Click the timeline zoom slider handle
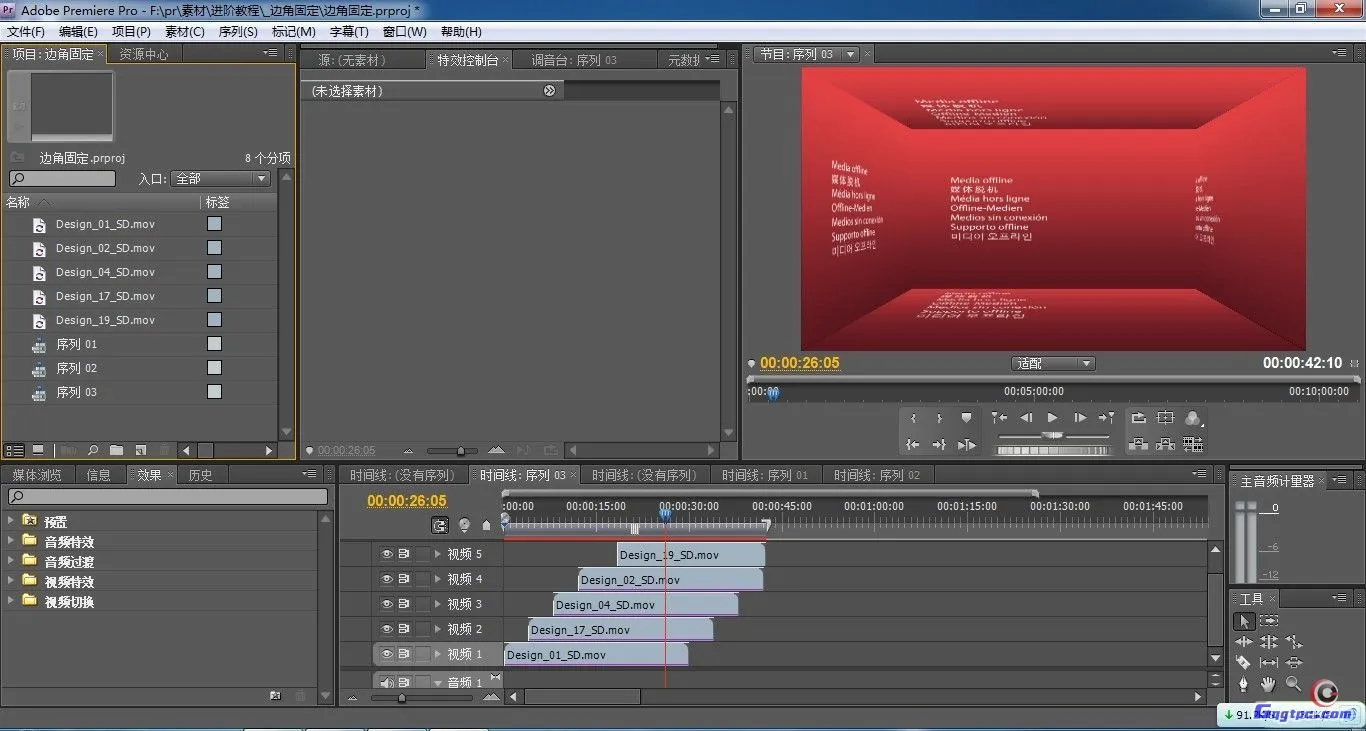 pos(402,698)
